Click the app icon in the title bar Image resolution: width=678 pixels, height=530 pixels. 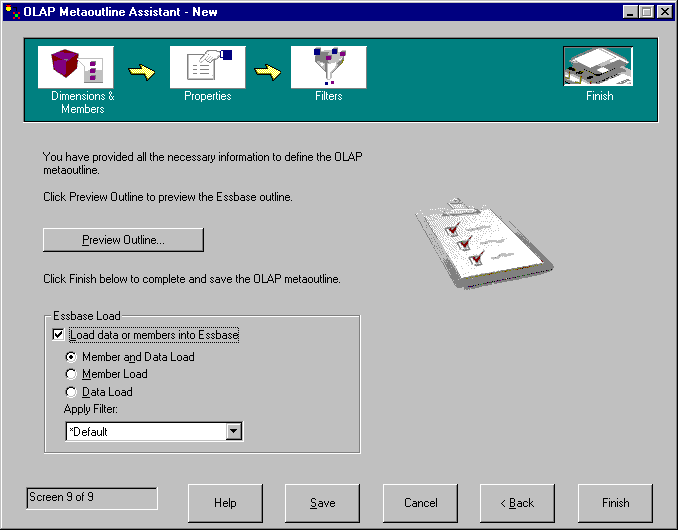13,12
